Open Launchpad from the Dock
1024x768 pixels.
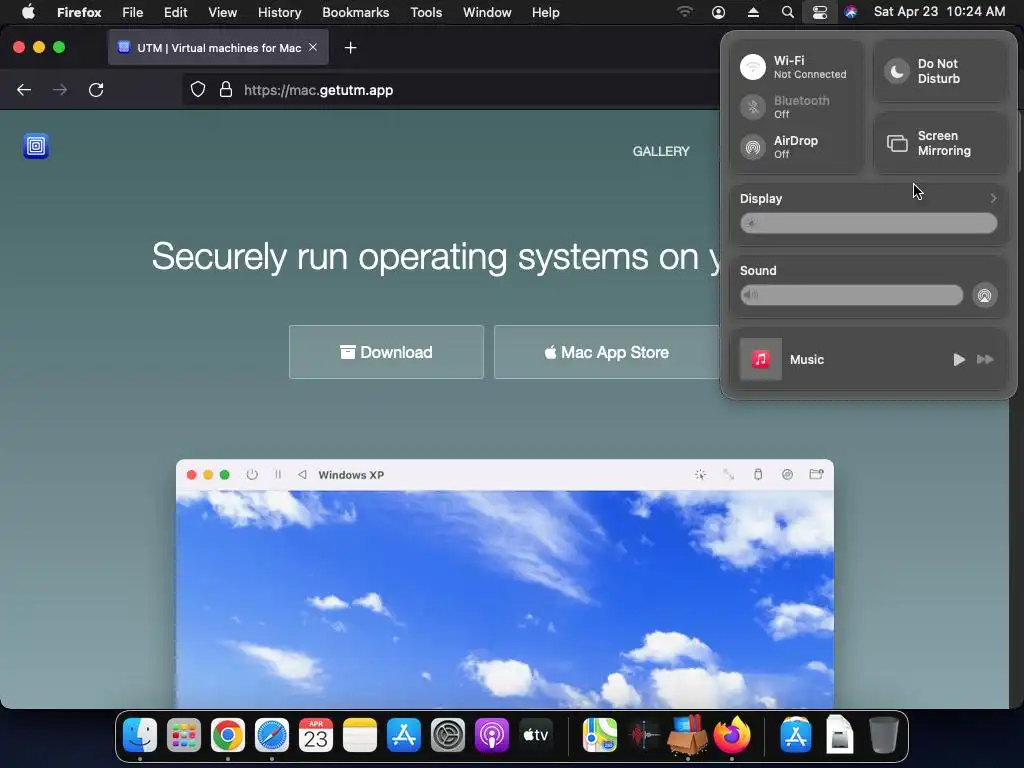[184, 735]
